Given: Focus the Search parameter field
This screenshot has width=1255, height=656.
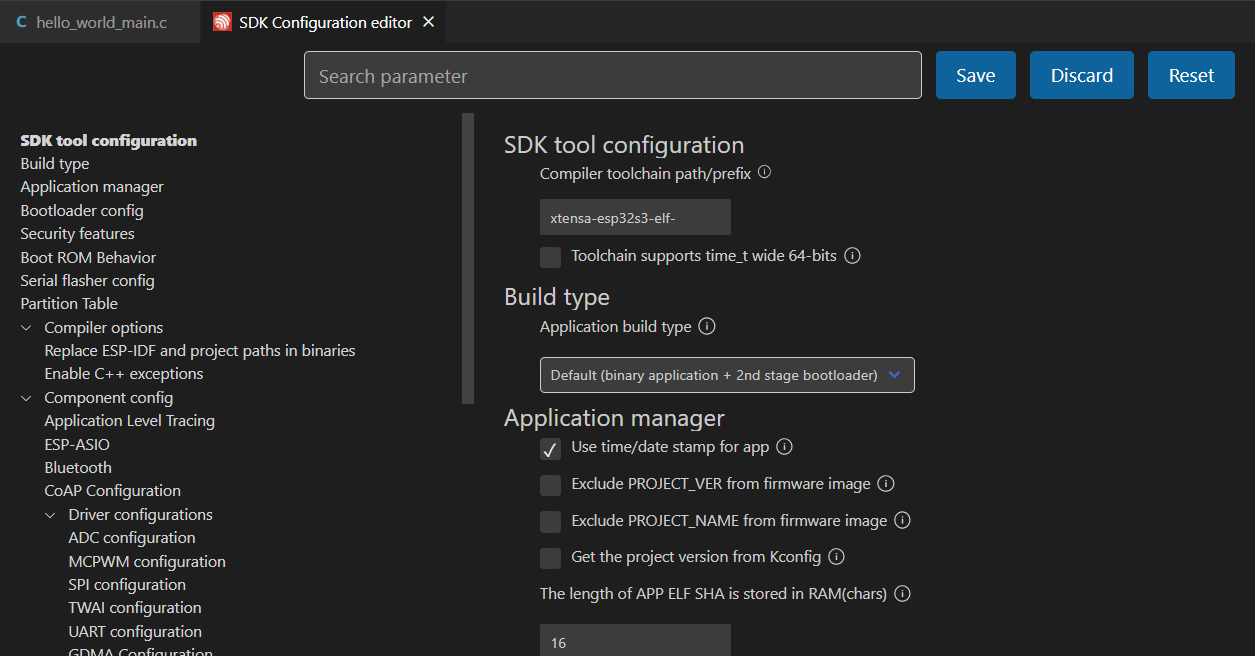Looking at the screenshot, I should [613, 76].
